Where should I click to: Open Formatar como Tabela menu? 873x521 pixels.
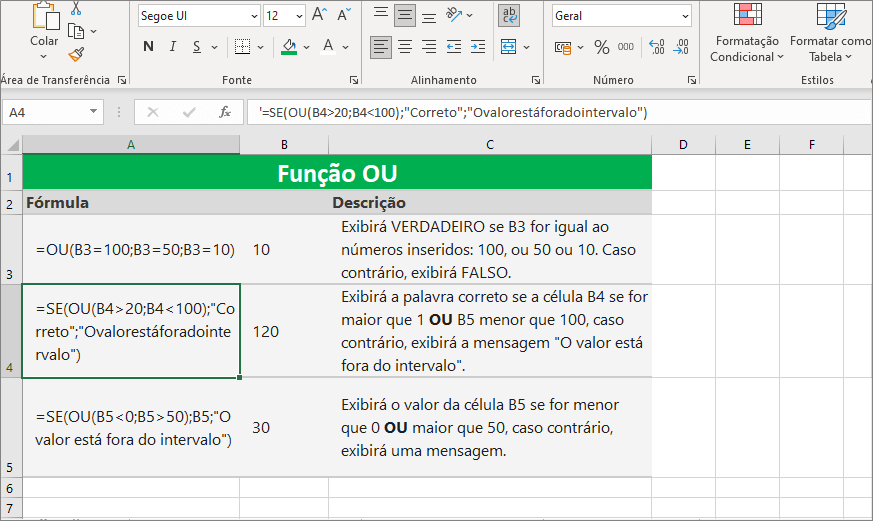click(x=830, y=33)
